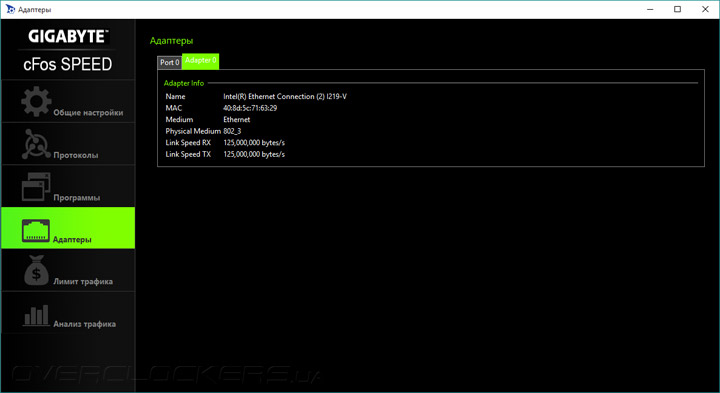Open Анализ трафика bar chart icon
720x393 pixels.
point(36,315)
